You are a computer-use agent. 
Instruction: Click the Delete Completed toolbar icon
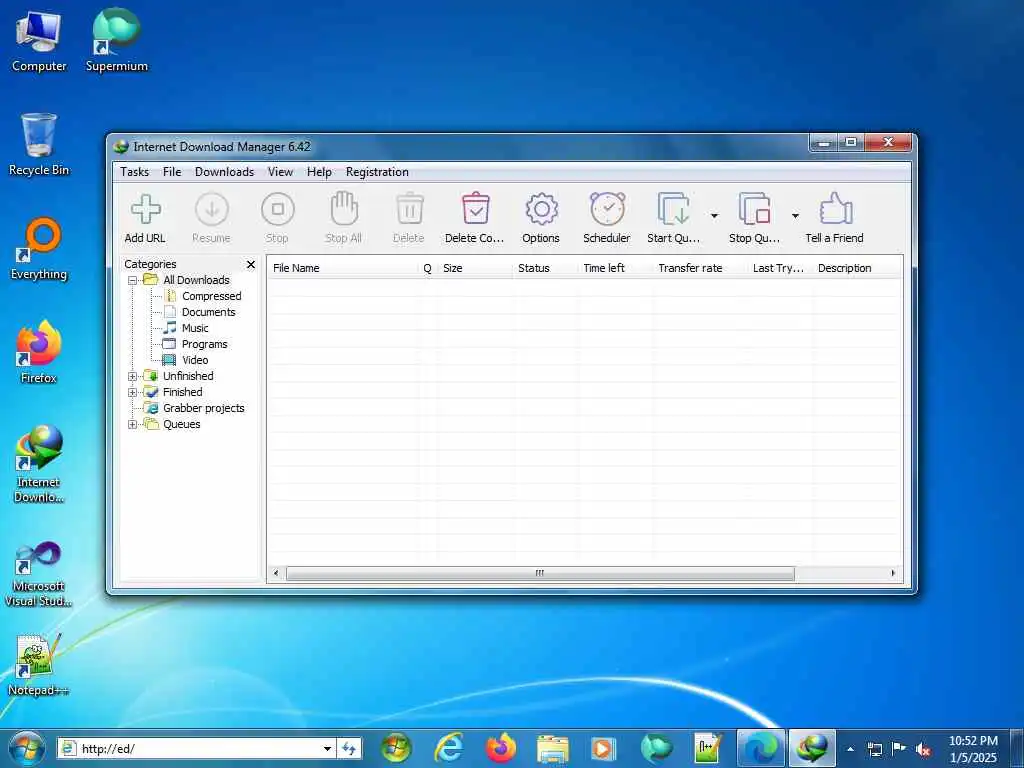(475, 208)
